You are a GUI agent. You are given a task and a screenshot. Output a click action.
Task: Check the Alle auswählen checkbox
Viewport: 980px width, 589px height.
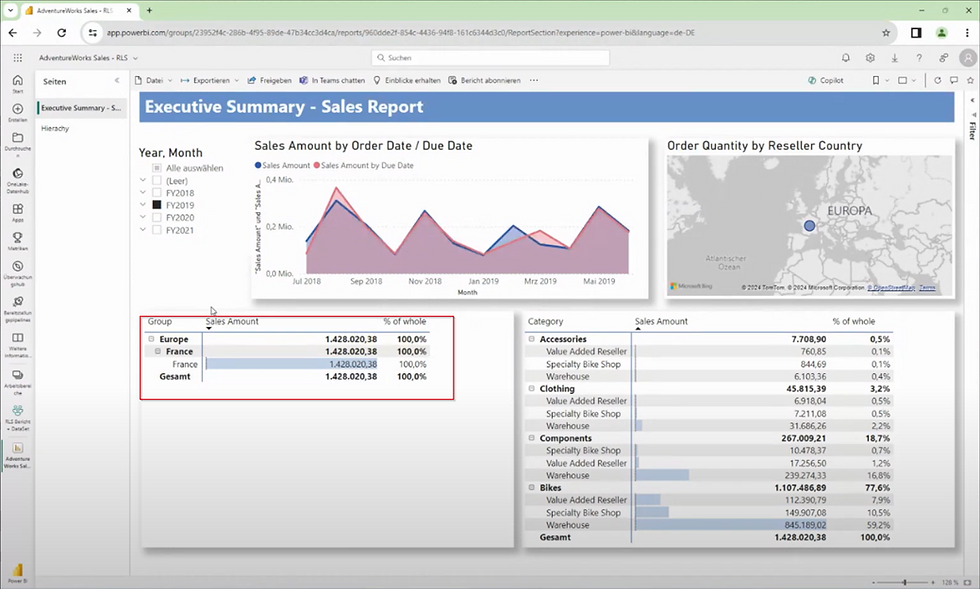(157, 168)
